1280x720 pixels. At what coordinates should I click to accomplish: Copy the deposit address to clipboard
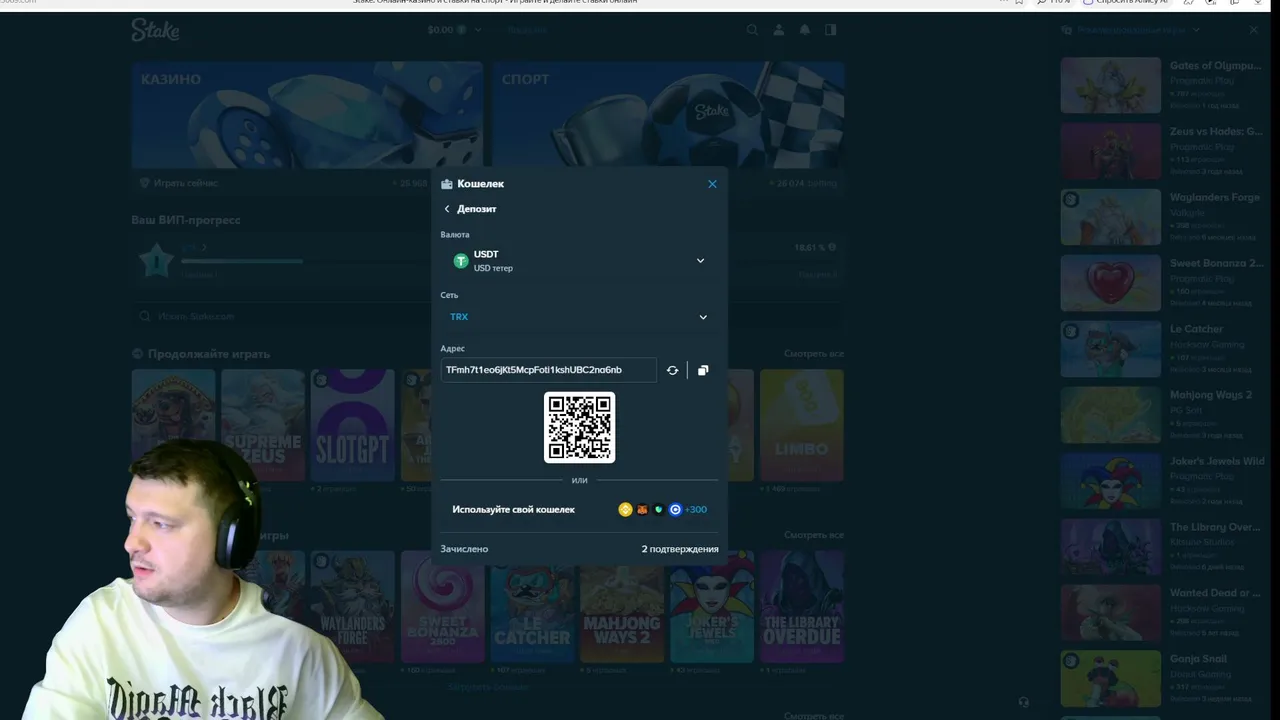click(x=703, y=370)
